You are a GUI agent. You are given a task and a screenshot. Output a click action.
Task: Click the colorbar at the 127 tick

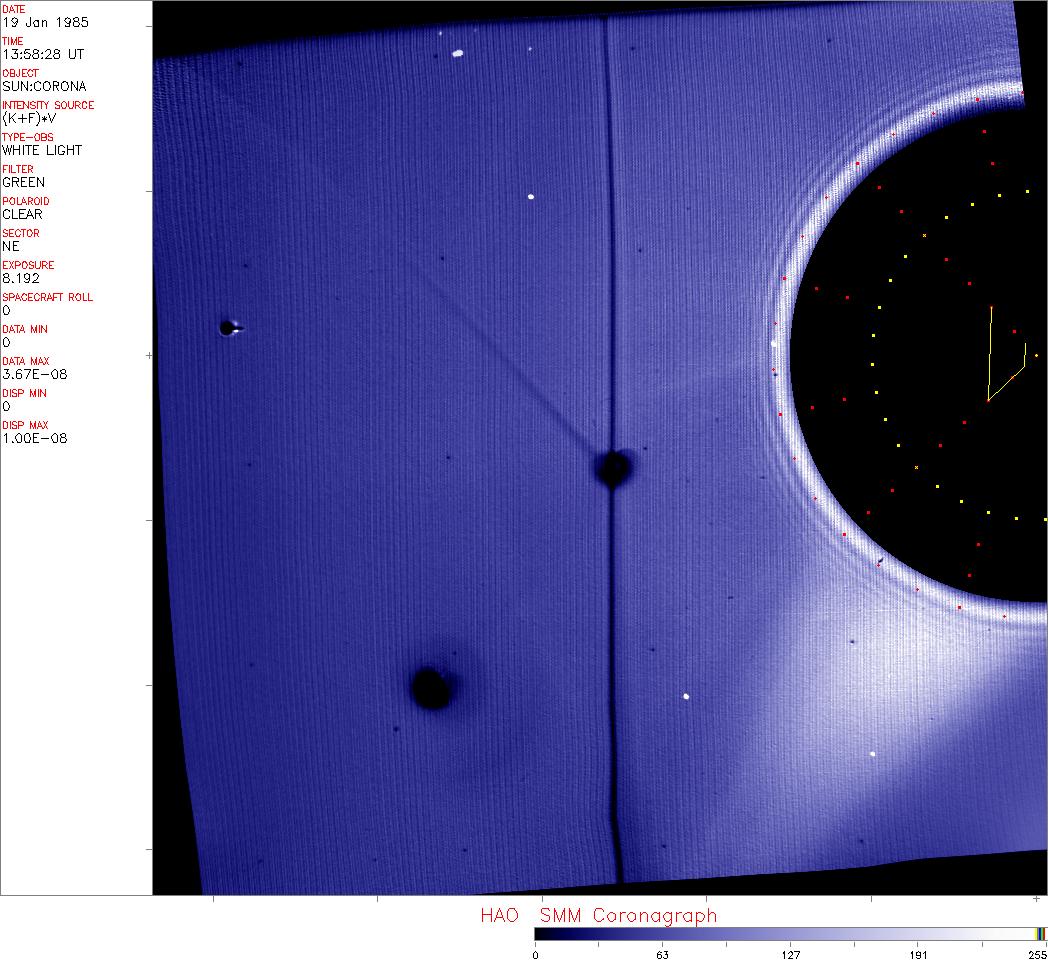pos(790,934)
